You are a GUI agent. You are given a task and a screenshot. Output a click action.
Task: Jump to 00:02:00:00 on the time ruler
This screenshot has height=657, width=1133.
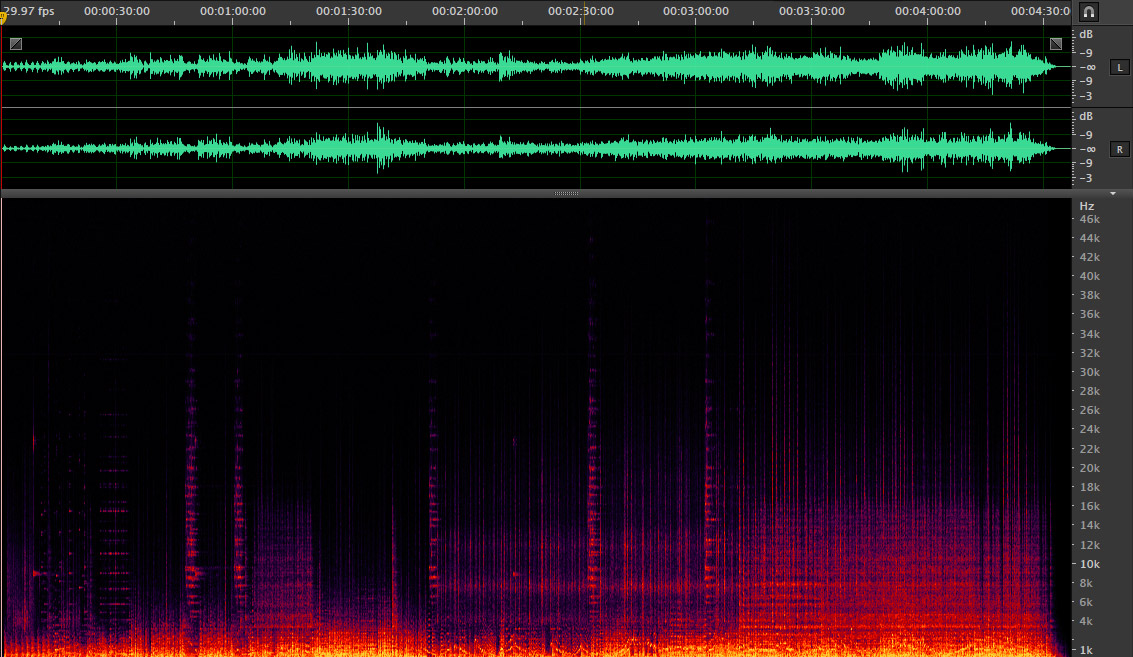465,12
